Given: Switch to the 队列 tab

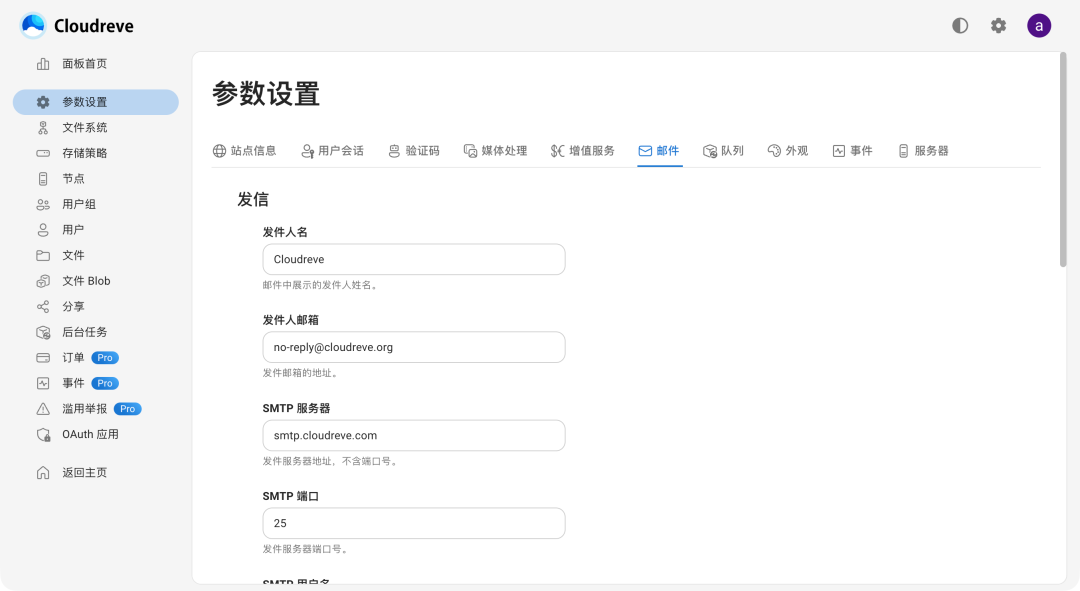Looking at the screenshot, I should (723, 150).
